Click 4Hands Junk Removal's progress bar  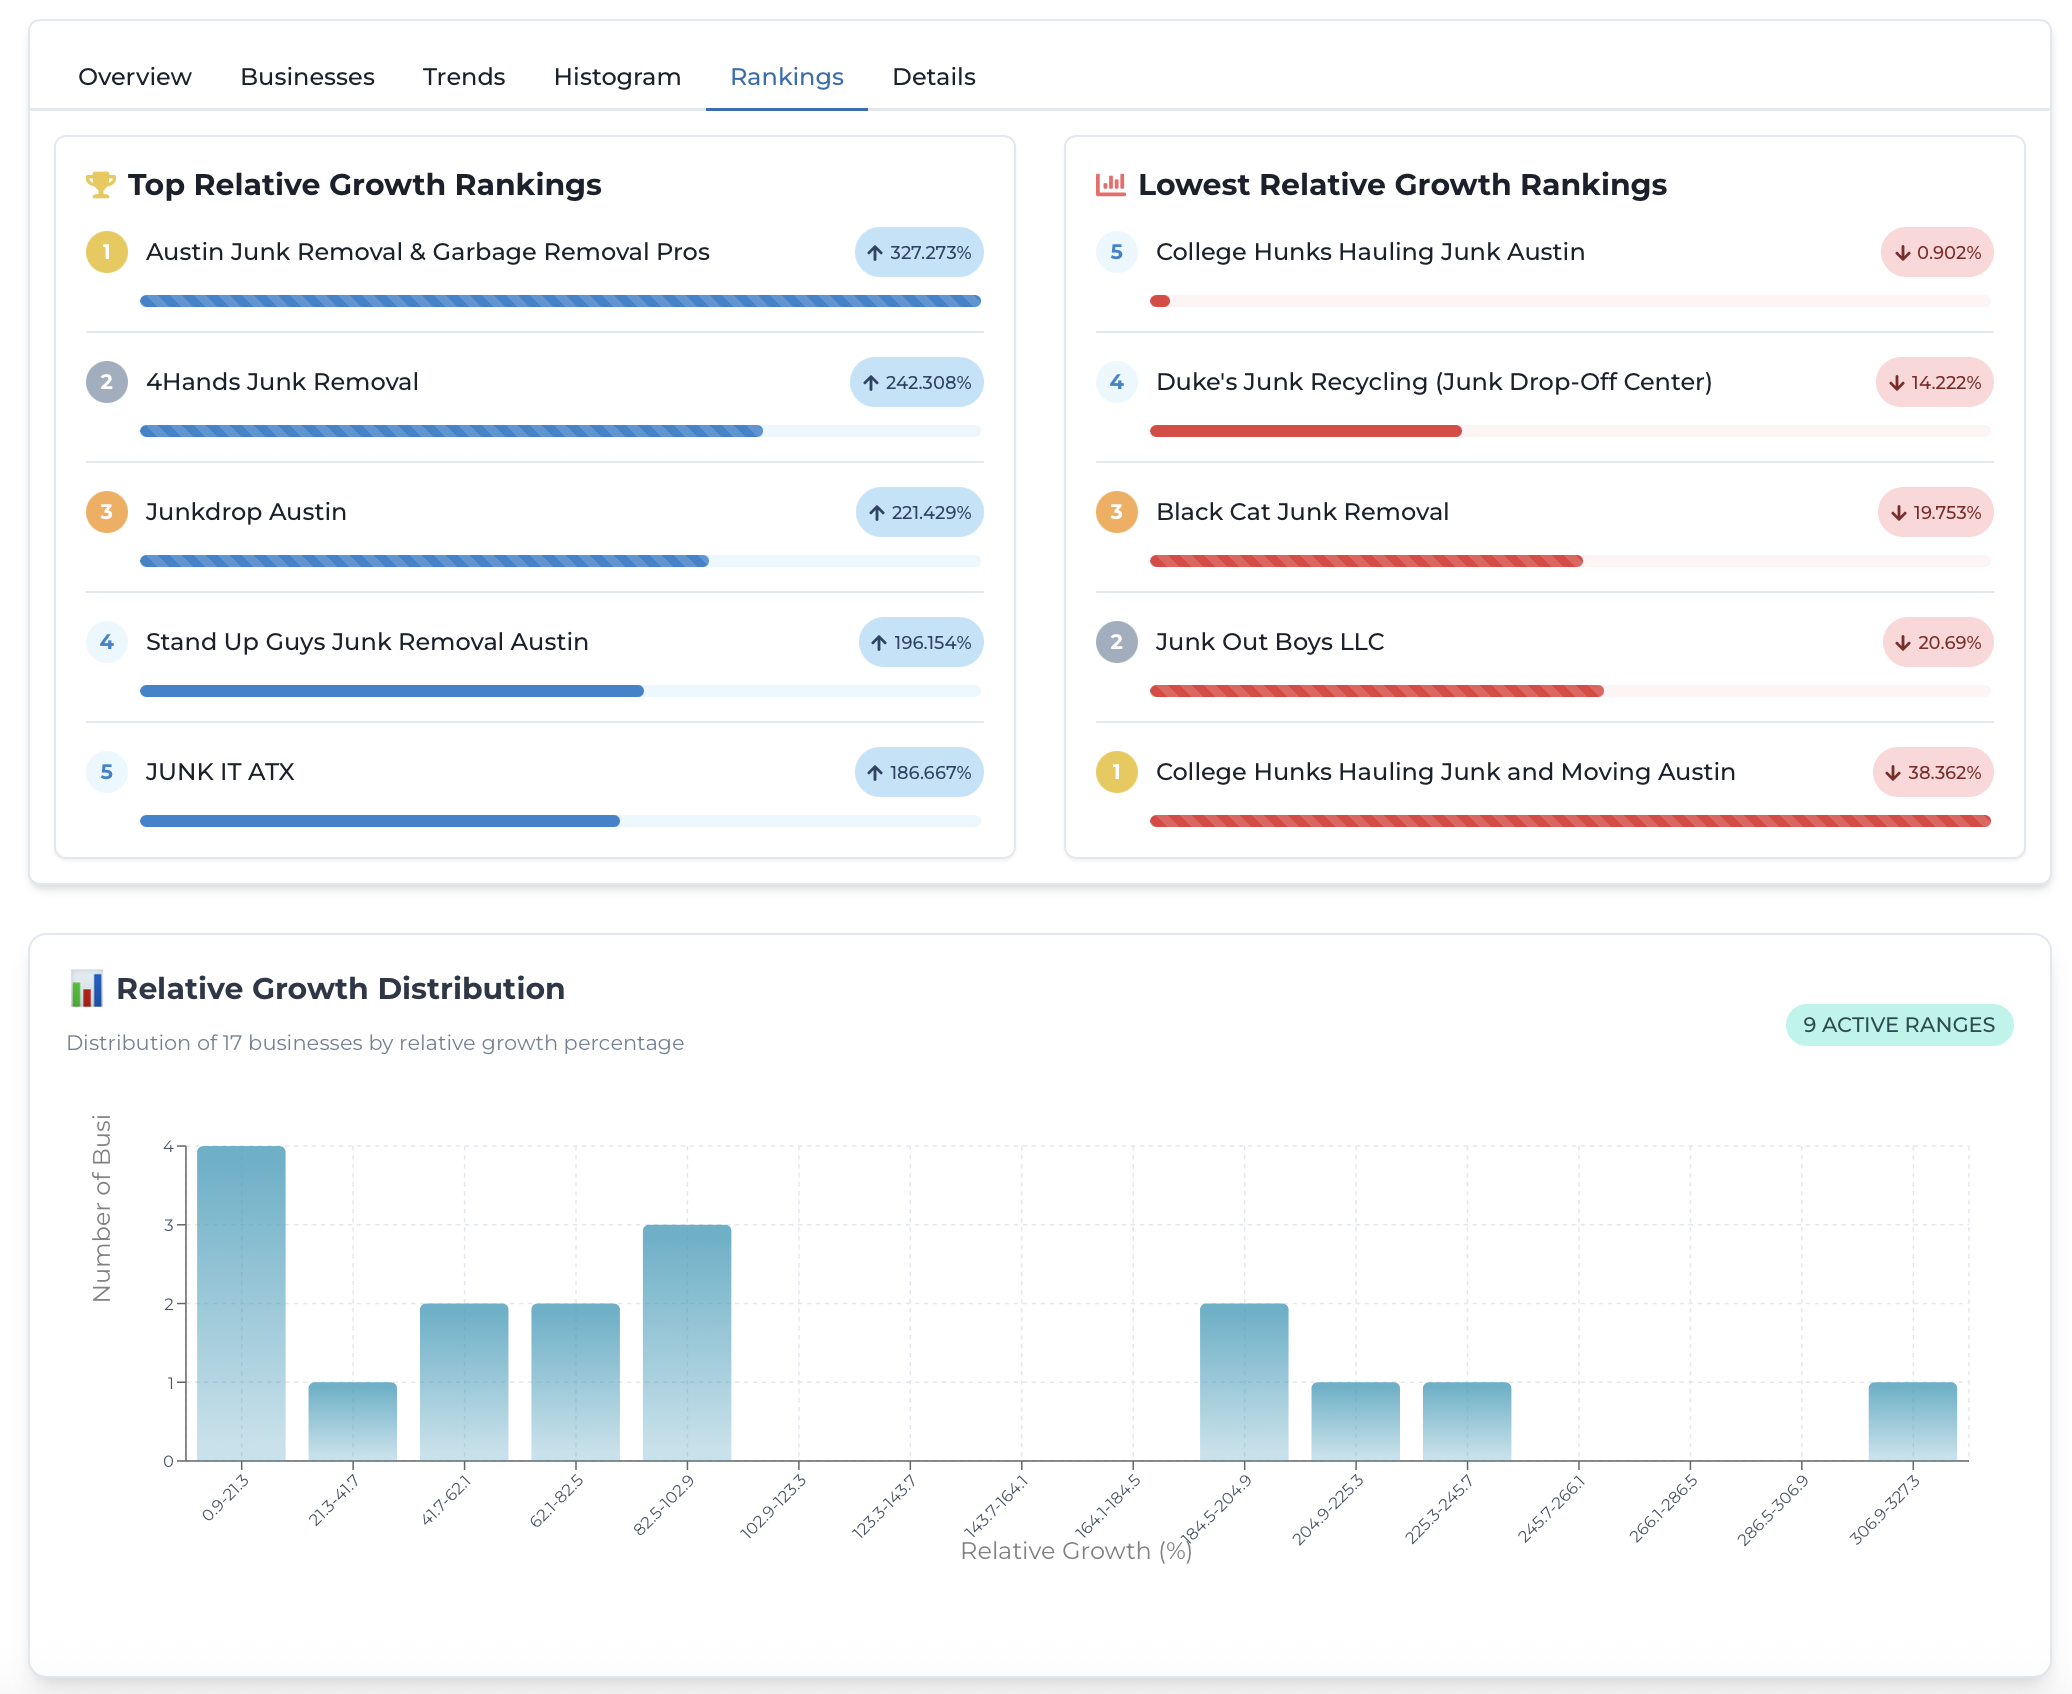point(560,431)
